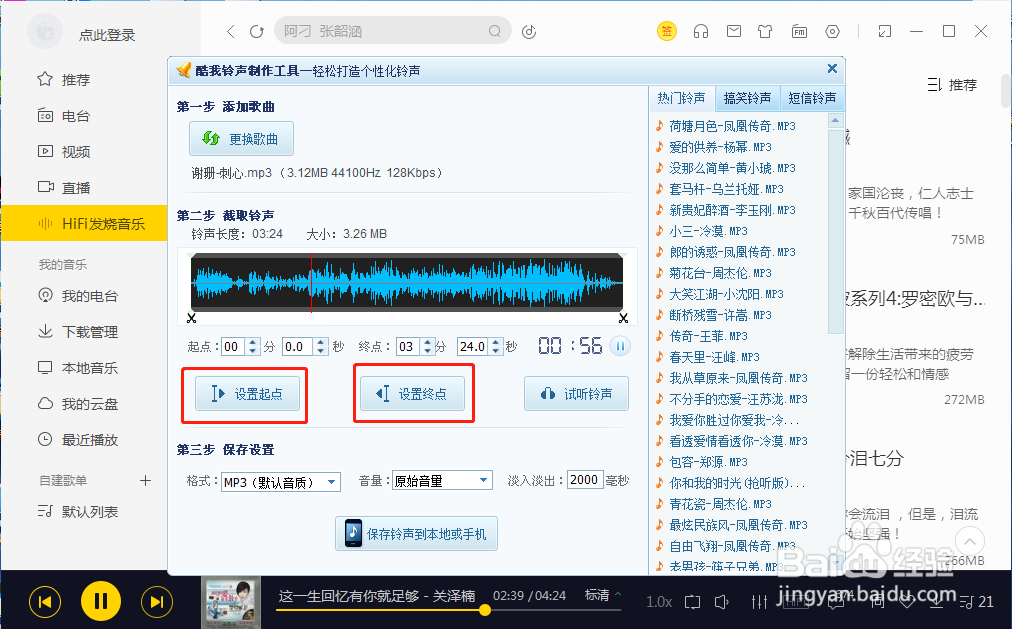Switch to mini mode window icon
Image resolution: width=1012 pixels, height=629 pixels.
tap(885, 31)
